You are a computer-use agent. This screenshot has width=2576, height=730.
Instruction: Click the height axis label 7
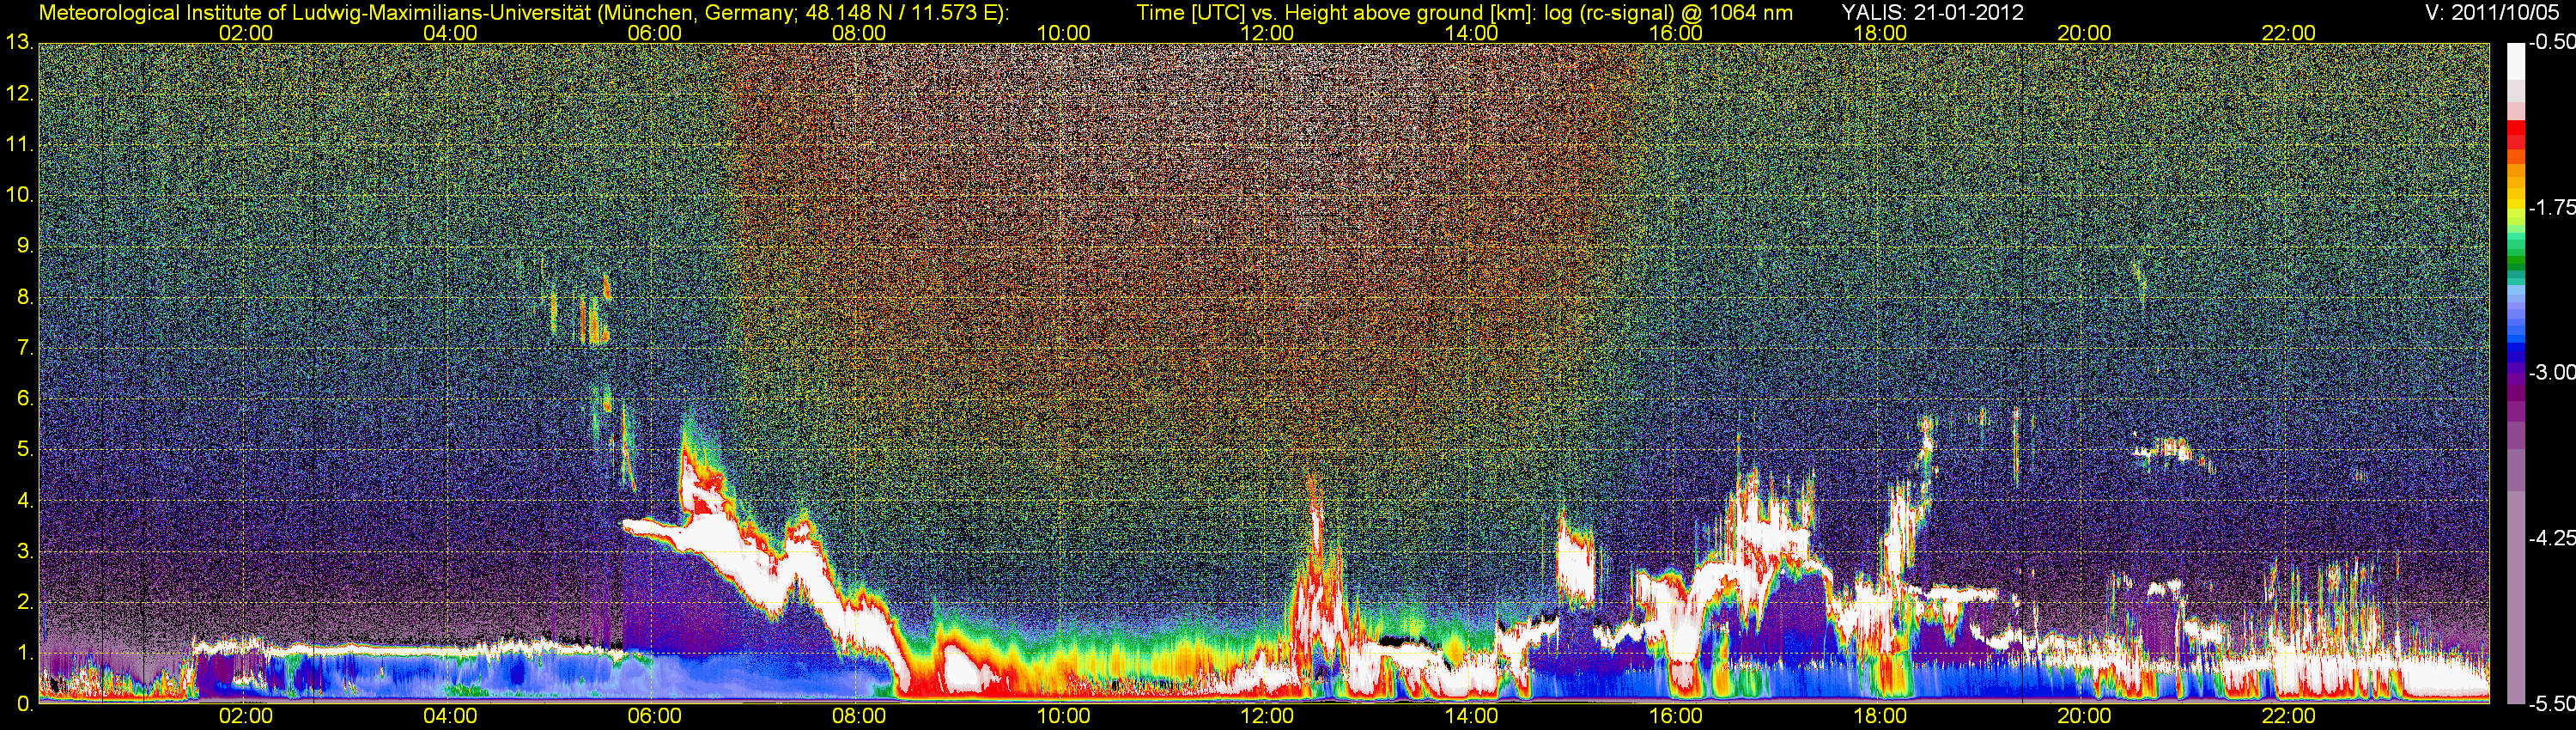tap(25, 348)
